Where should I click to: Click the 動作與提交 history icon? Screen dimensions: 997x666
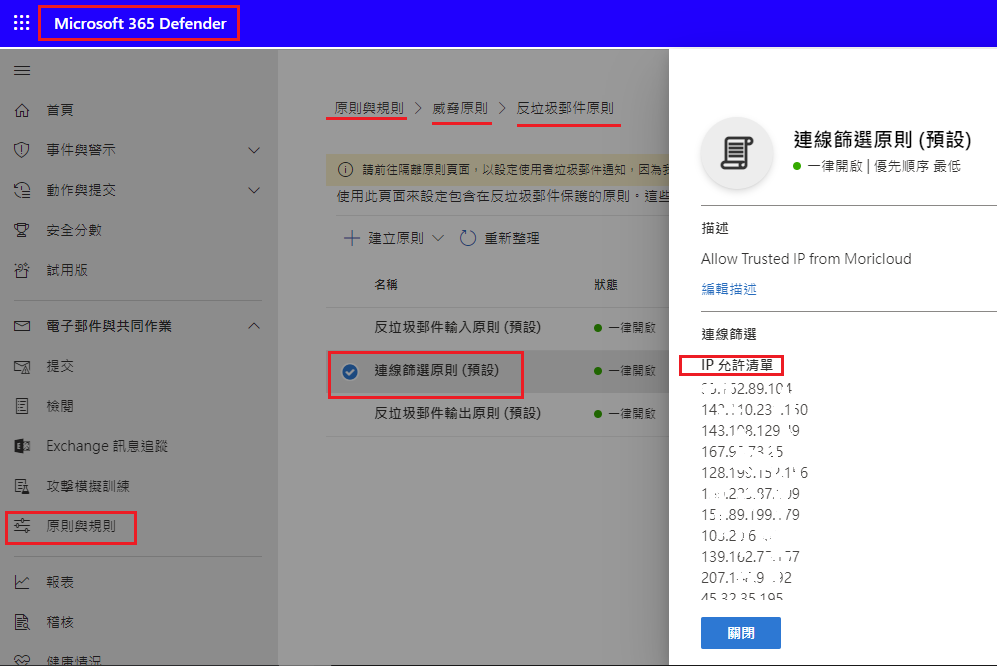click(x=22, y=190)
